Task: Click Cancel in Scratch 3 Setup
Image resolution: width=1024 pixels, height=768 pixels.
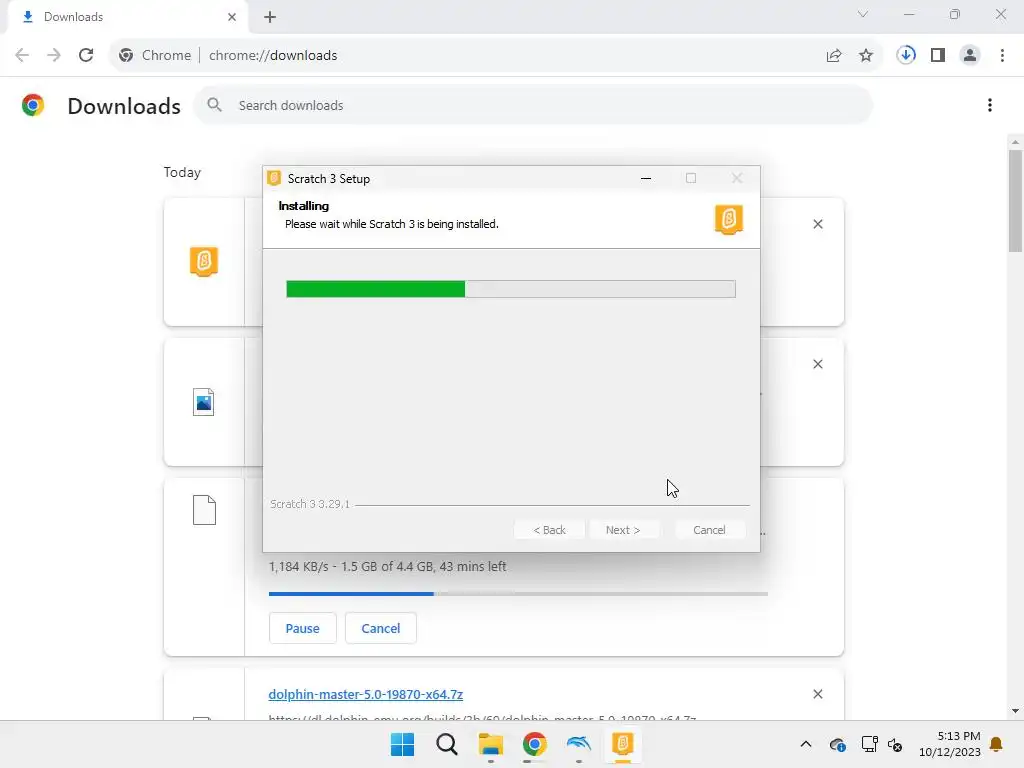Action: [709, 530]
